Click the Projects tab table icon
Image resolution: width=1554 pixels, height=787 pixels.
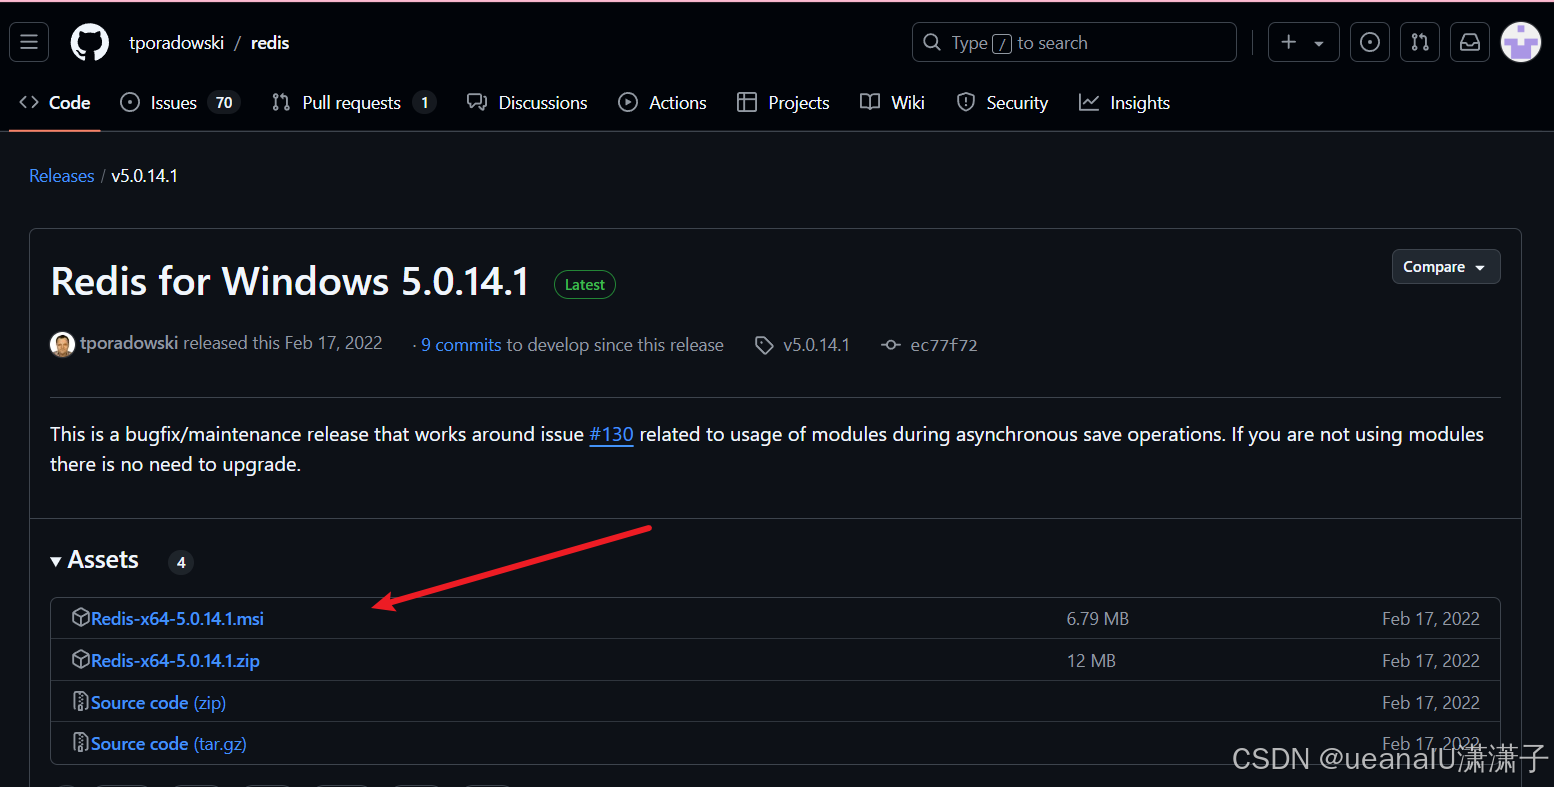coord(747,102)
